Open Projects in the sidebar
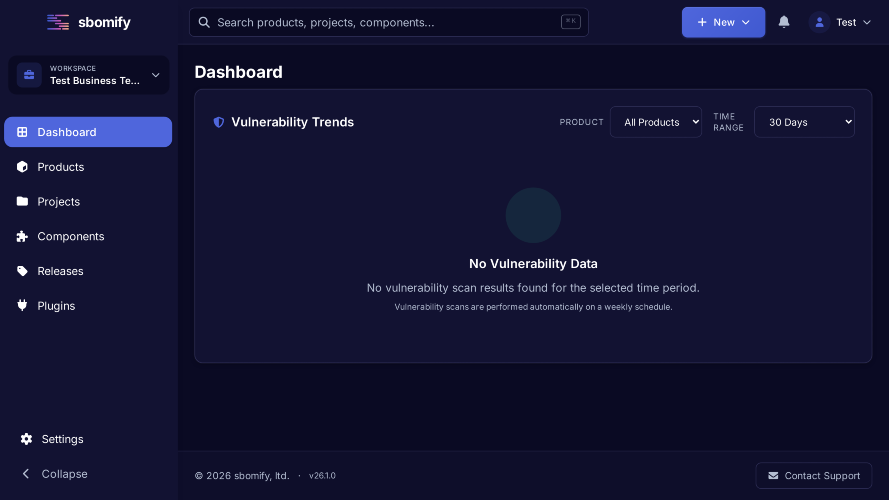This screenshot has height=500, width=889. (88, 201)
